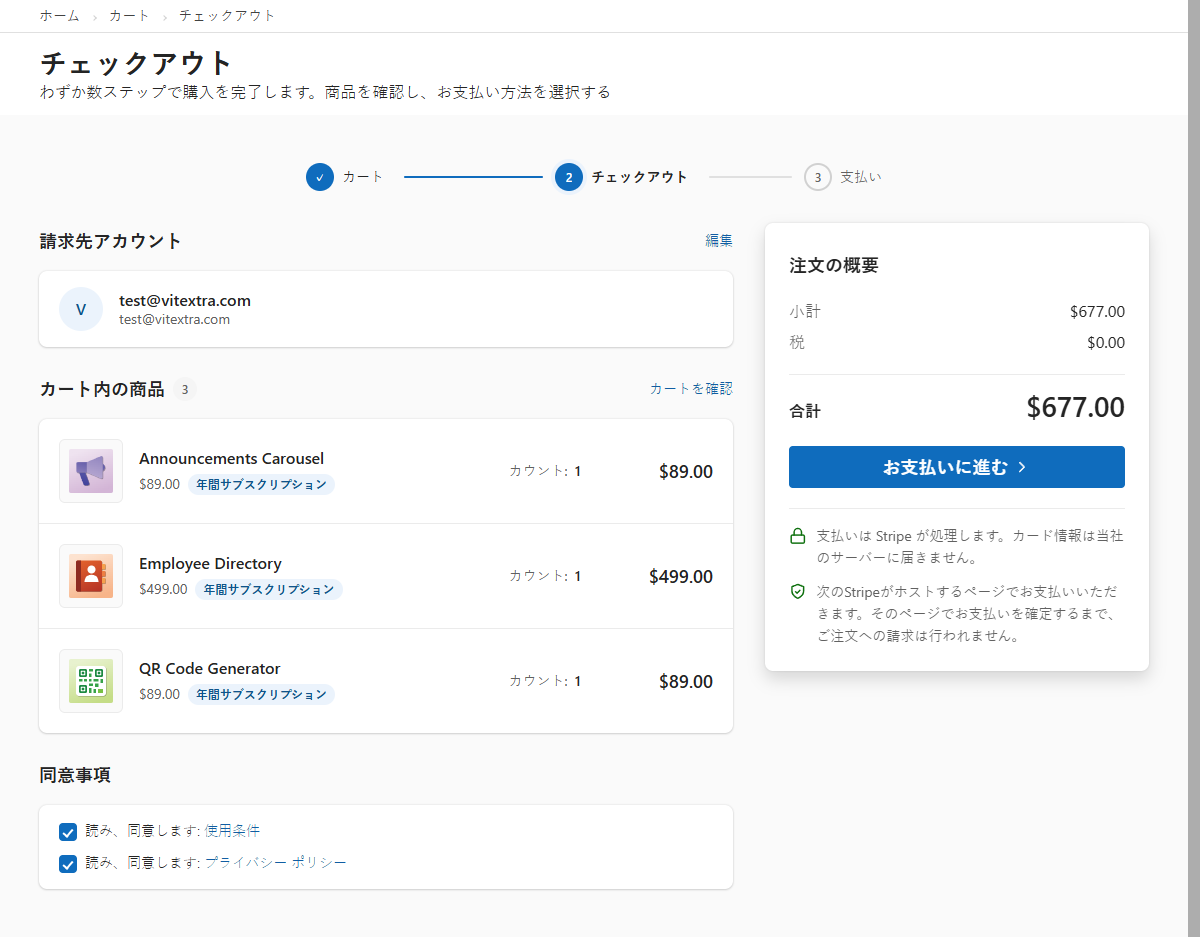
Task: Open the ホーム breadcrumb link
Action: 60,16
